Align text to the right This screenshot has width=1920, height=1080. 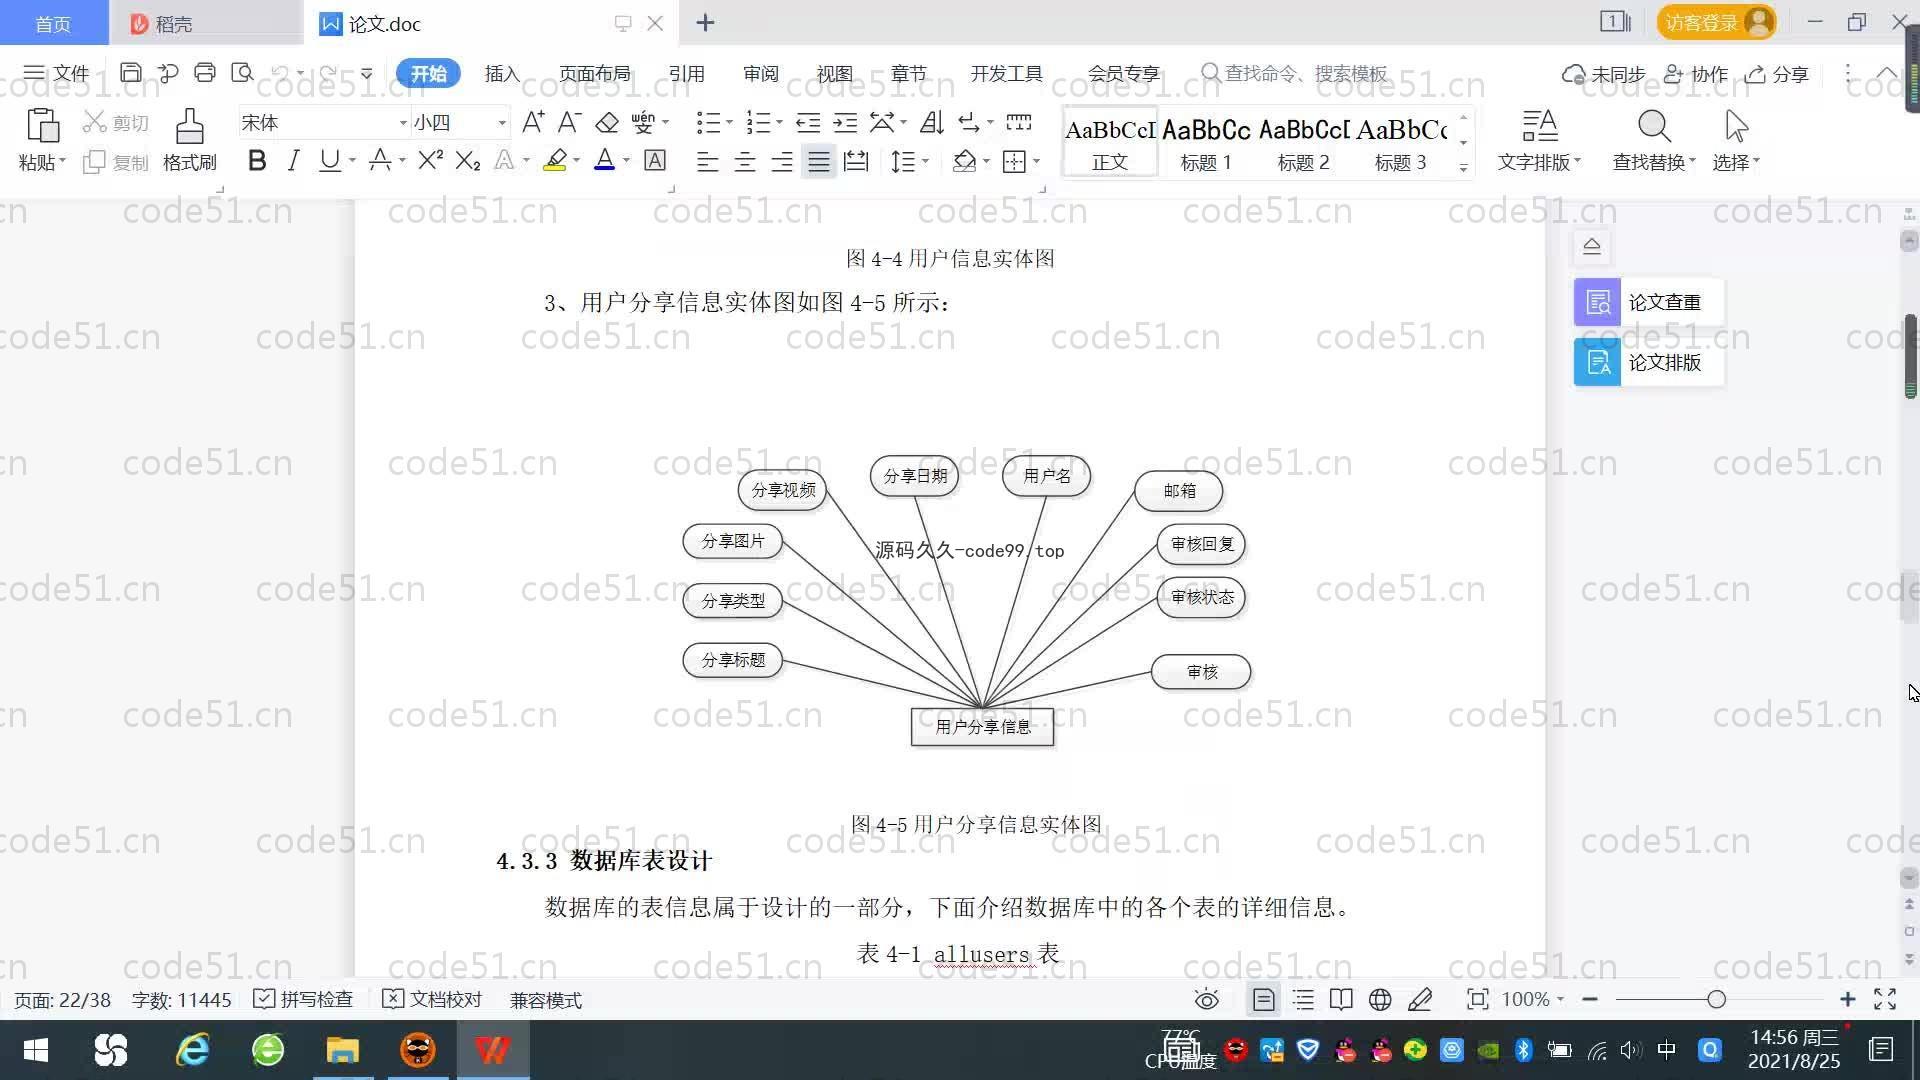781,161
